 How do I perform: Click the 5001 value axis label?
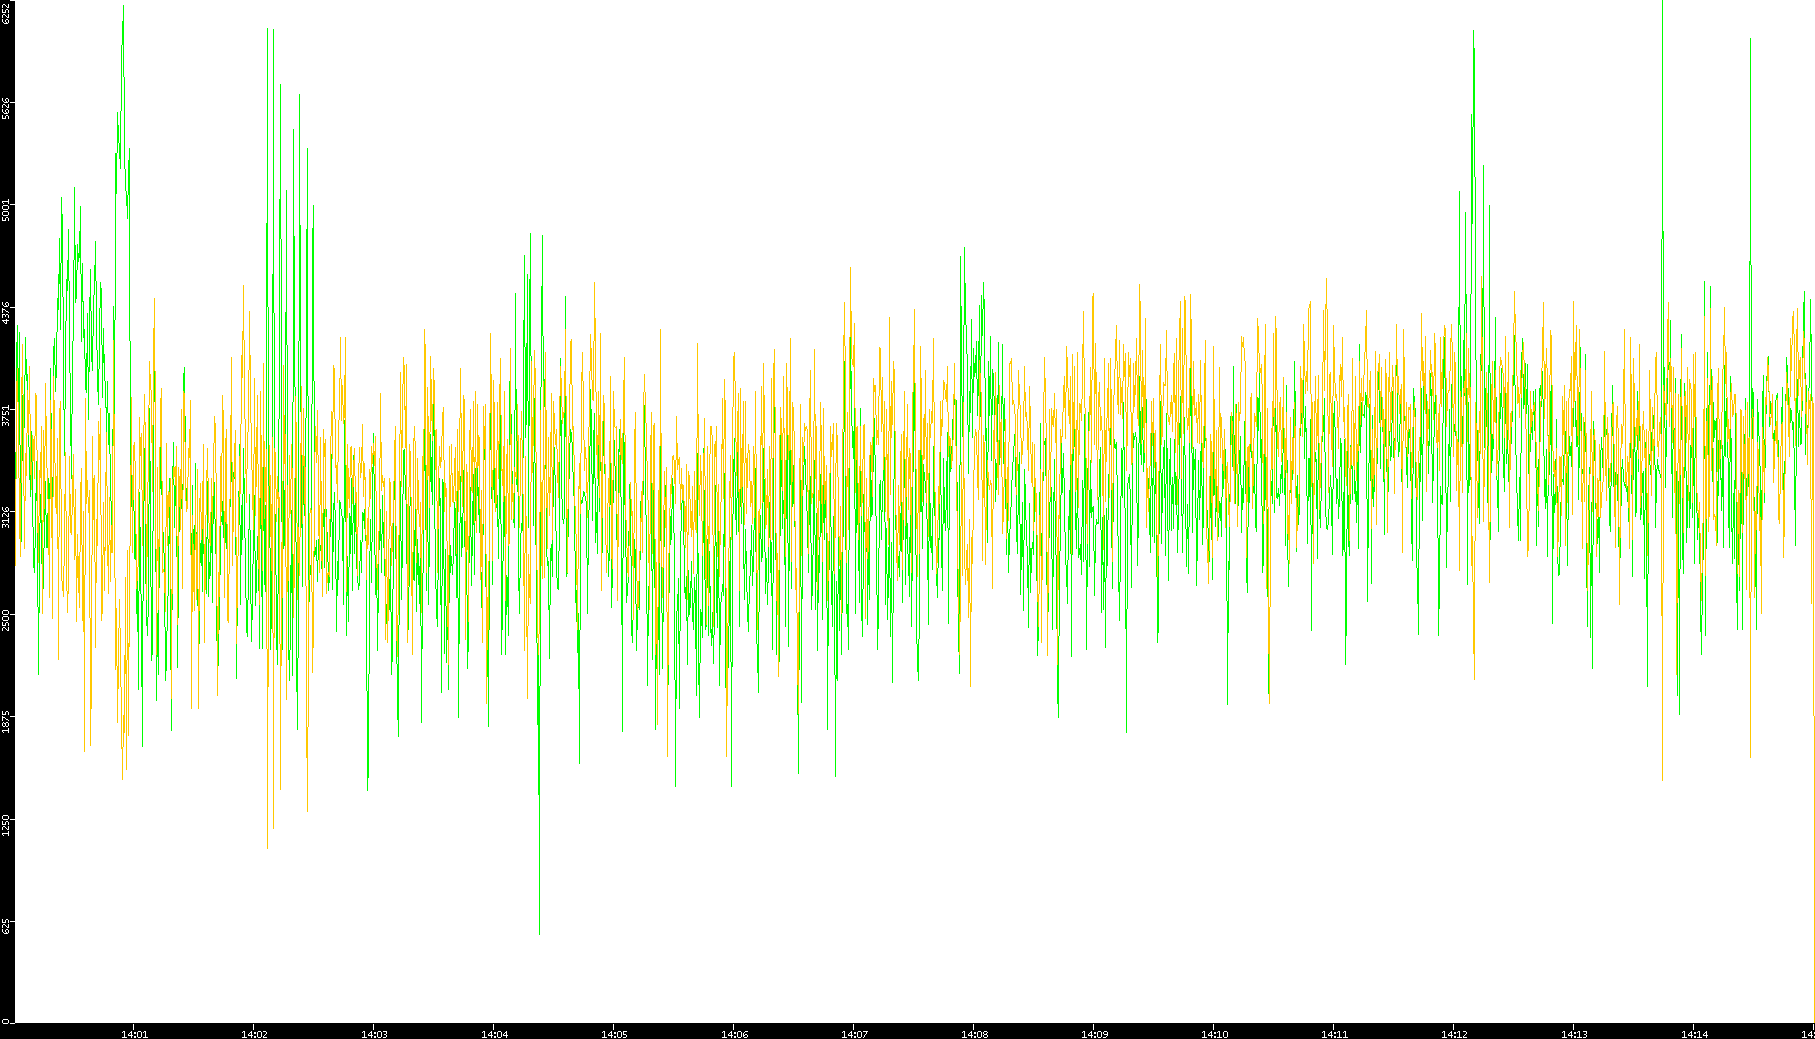pyautogui.click(x=6, y=210)
